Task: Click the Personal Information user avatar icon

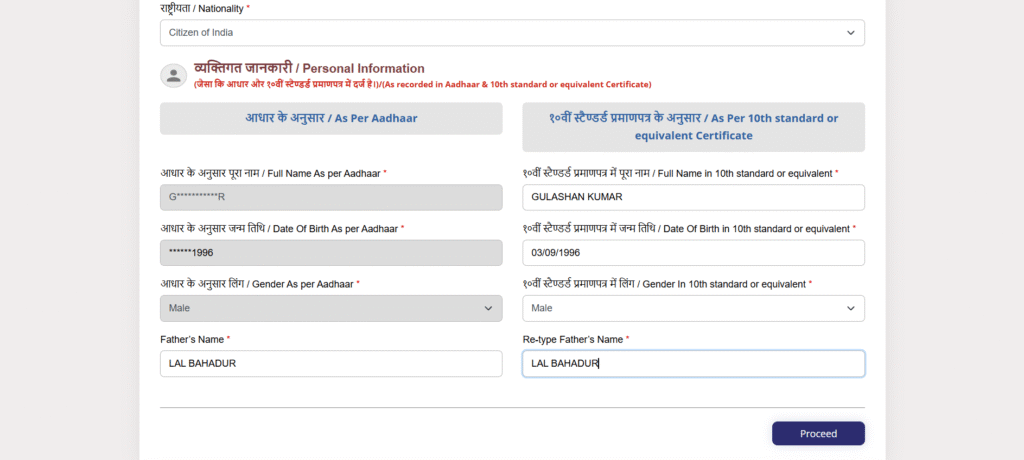Action: 173,75
